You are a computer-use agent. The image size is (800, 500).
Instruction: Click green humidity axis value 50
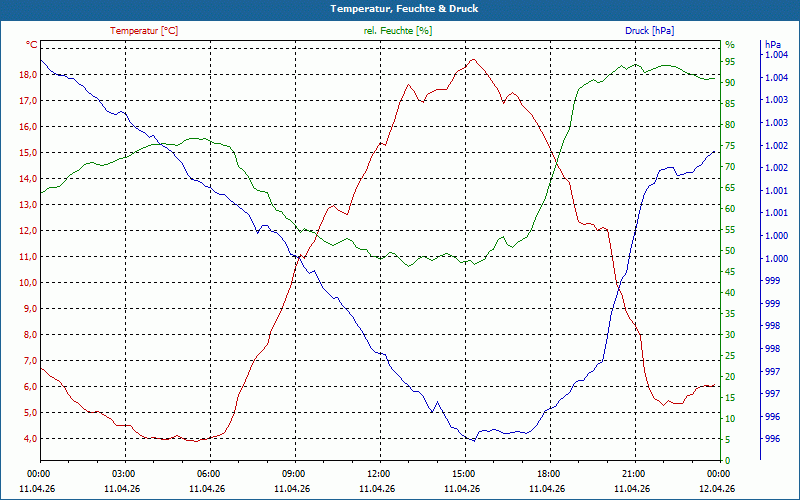point(730,251)
